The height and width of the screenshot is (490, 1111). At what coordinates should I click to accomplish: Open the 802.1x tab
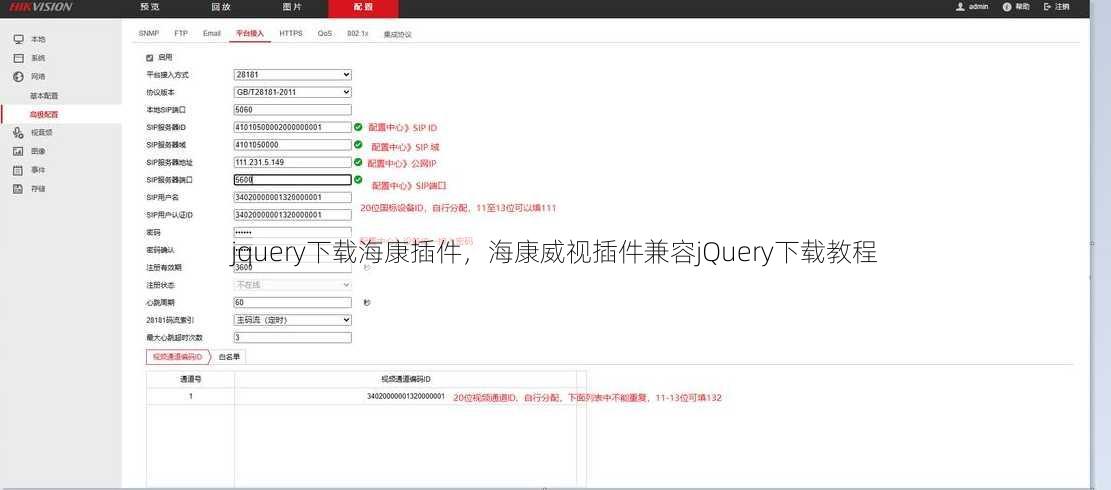pos(357,33)
